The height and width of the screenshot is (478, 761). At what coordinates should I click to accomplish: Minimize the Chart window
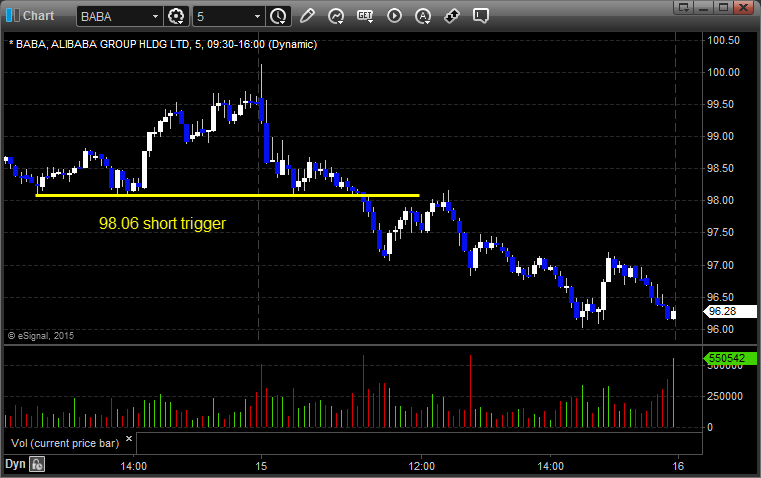click(x=703, y=7)
